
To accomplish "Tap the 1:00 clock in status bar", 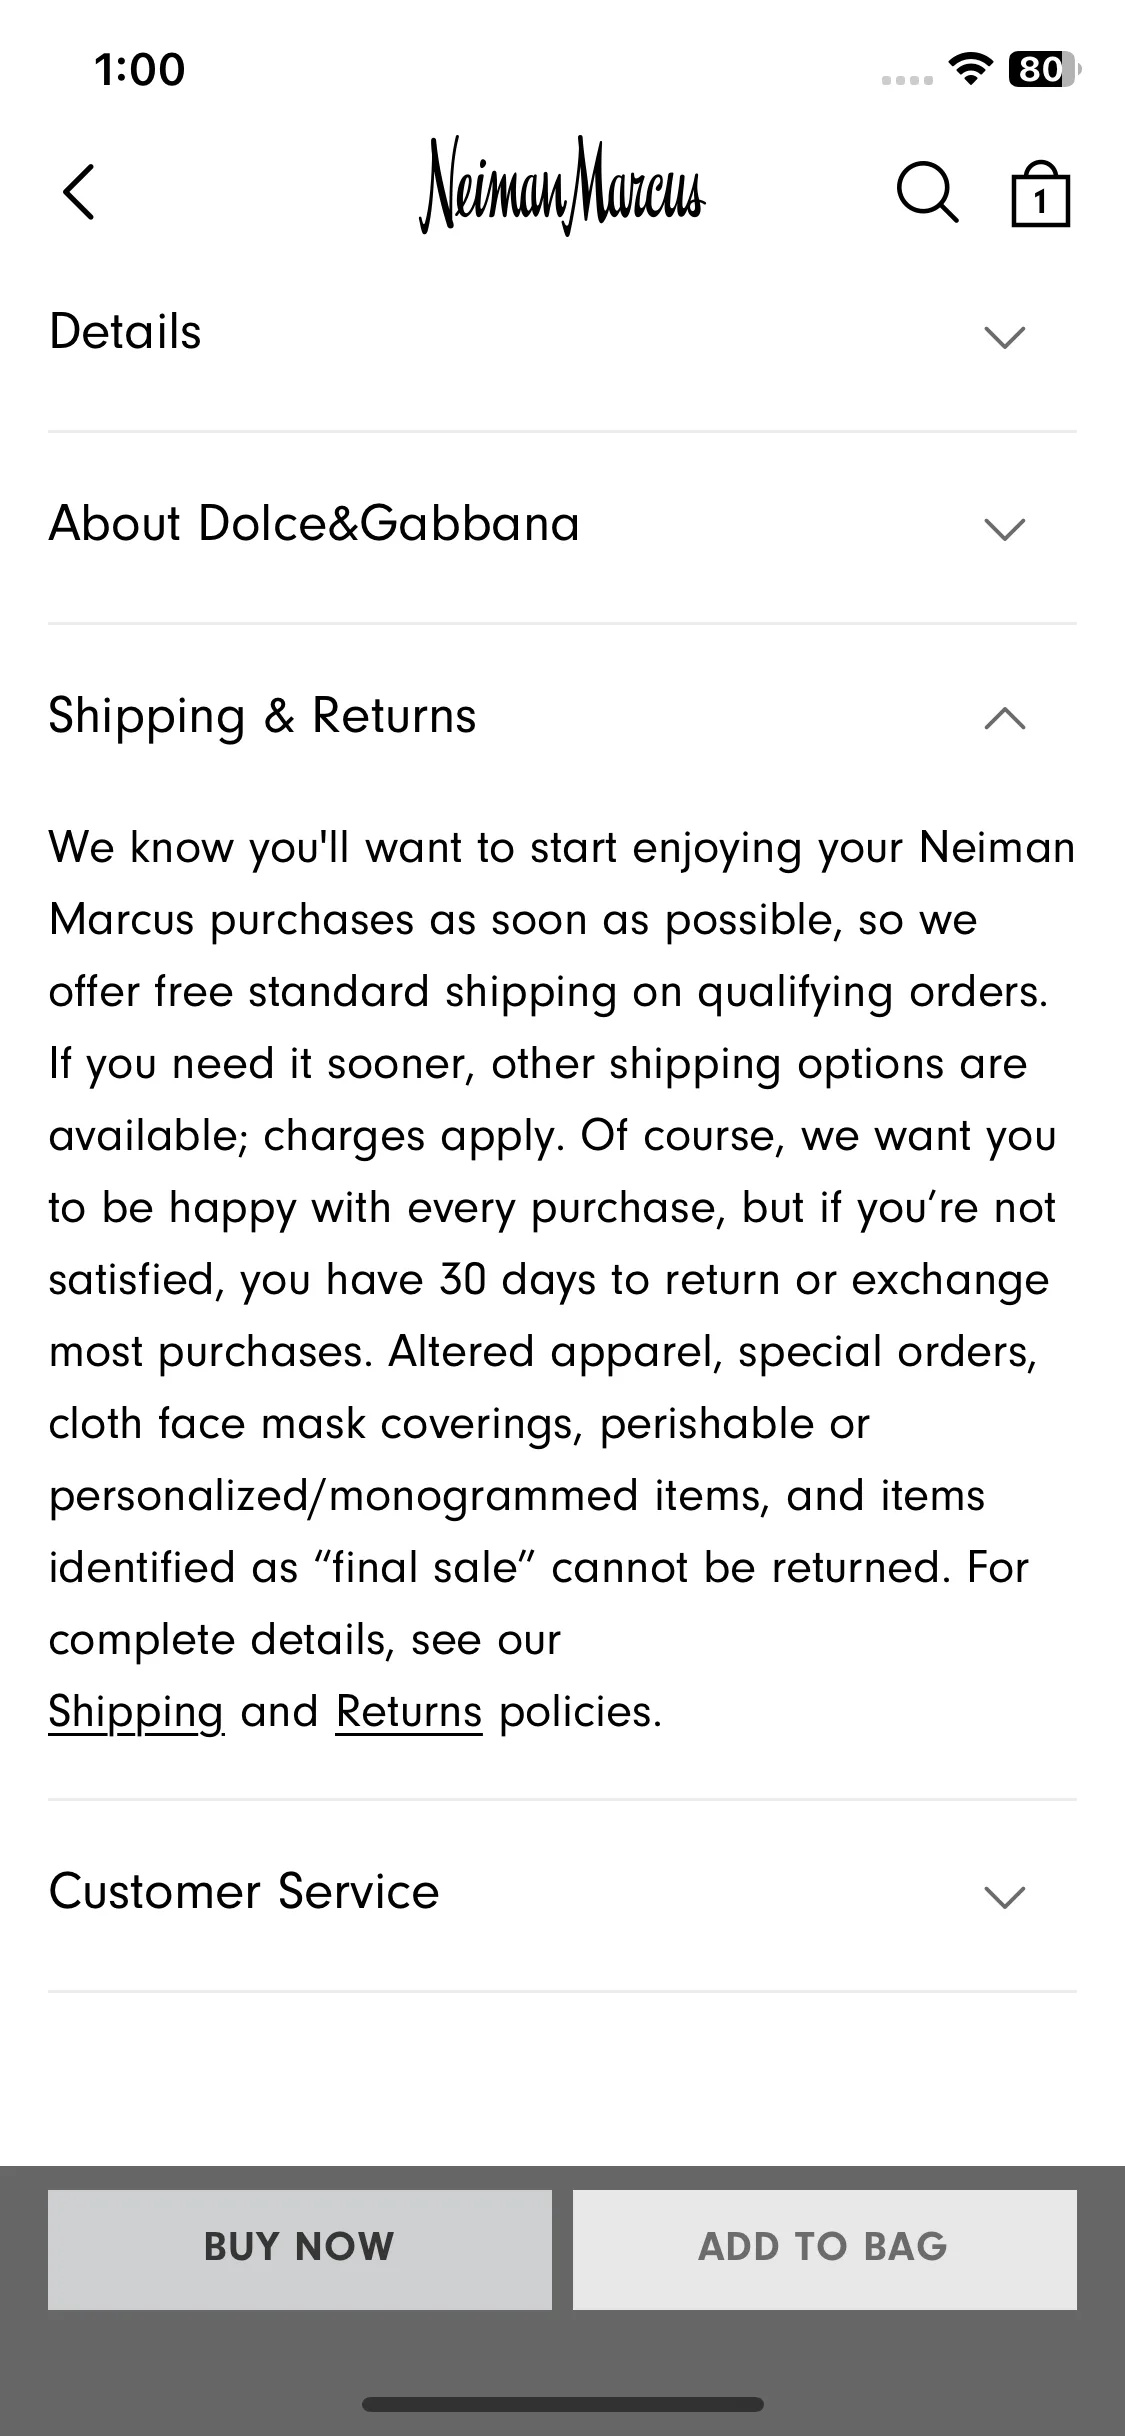I will click(x=140, y=69).
